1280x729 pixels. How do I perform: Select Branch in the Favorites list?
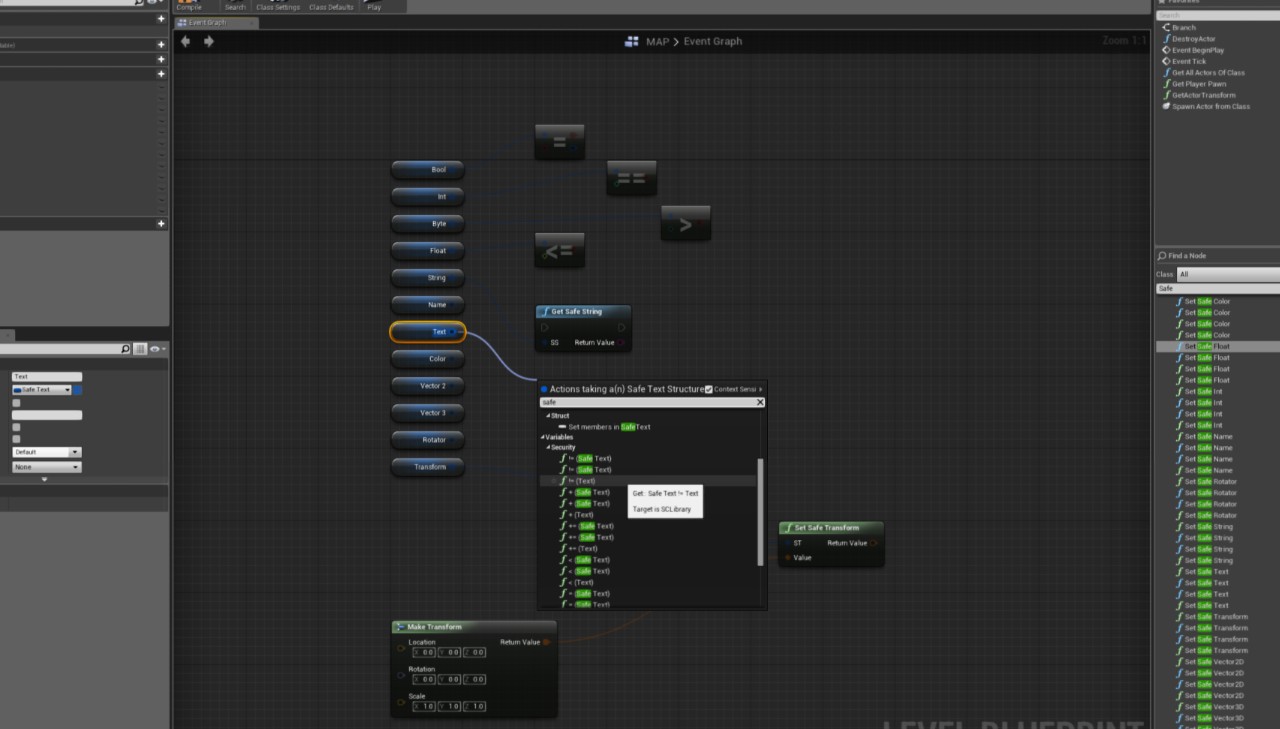[1184, 28]
